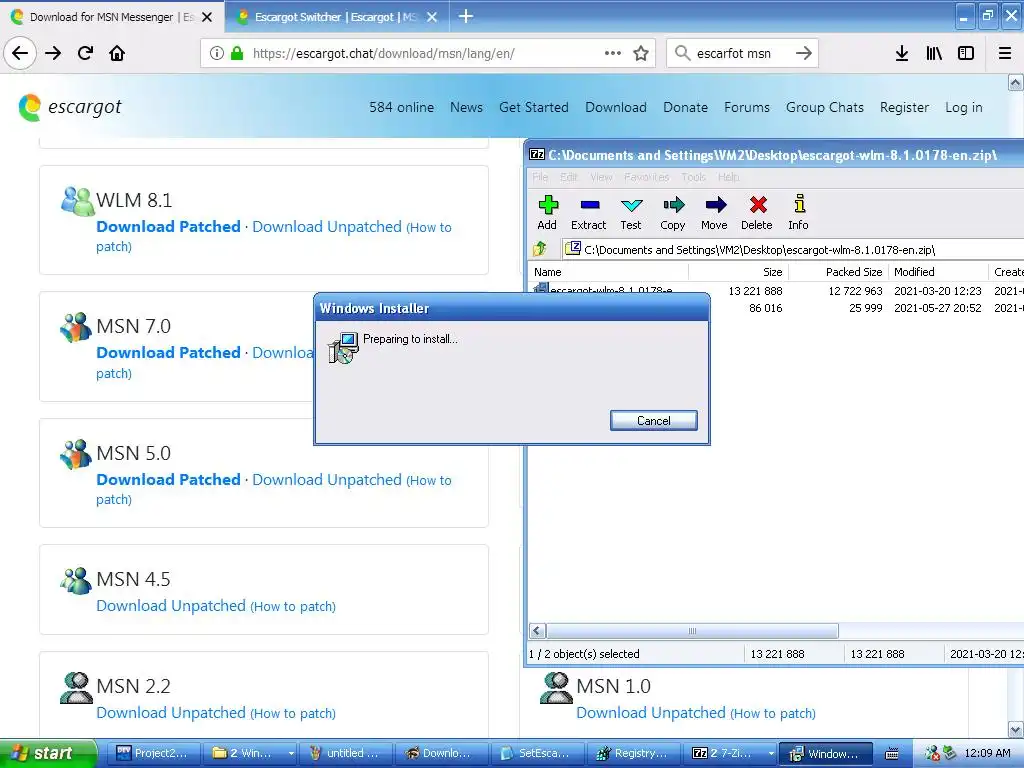The height and width of the screenshot is (768, 1024).
Task: Sort by Packed Size column header
Action: click(839, 272)
